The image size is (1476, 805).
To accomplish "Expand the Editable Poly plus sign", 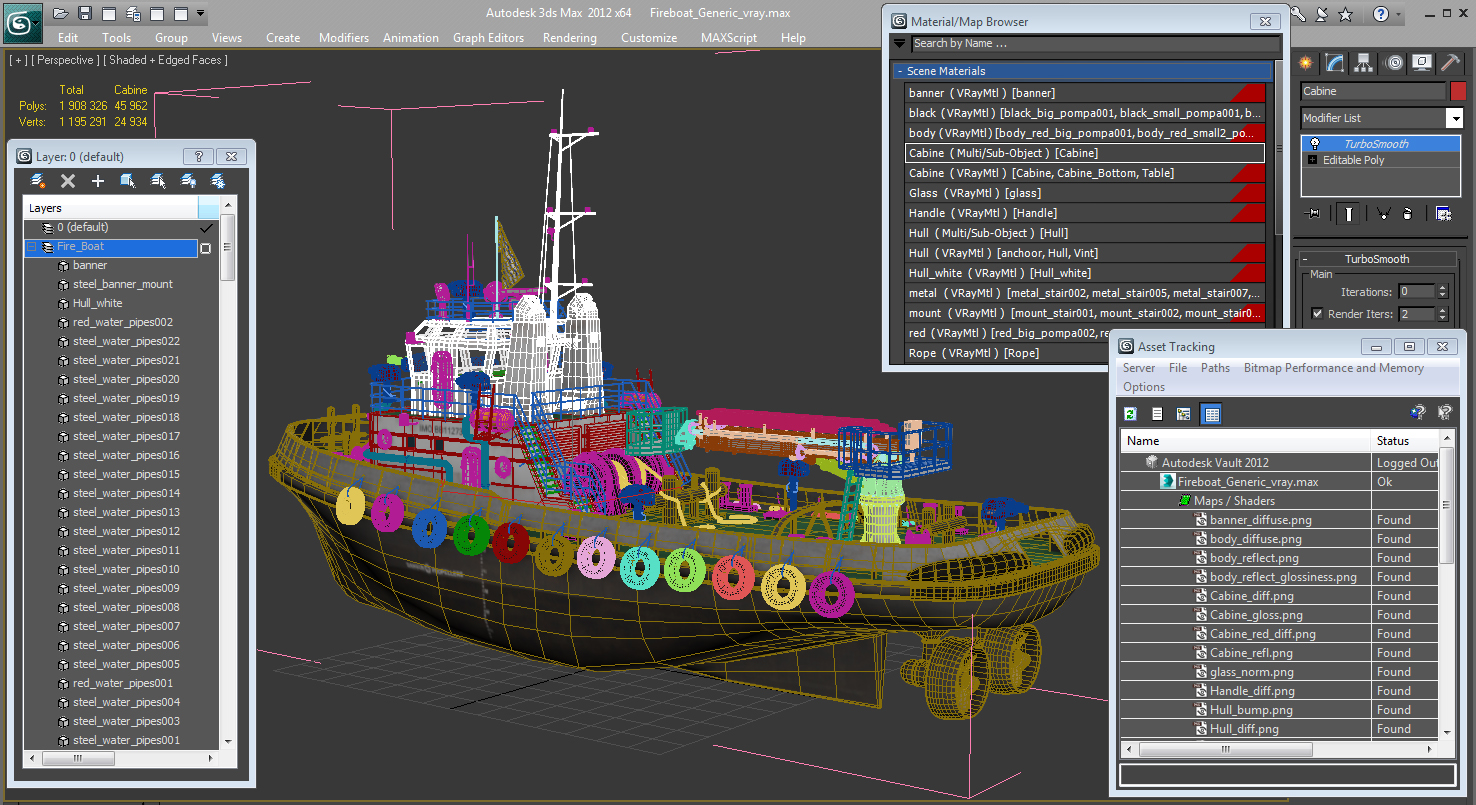I will click(x=1312, y=160).
